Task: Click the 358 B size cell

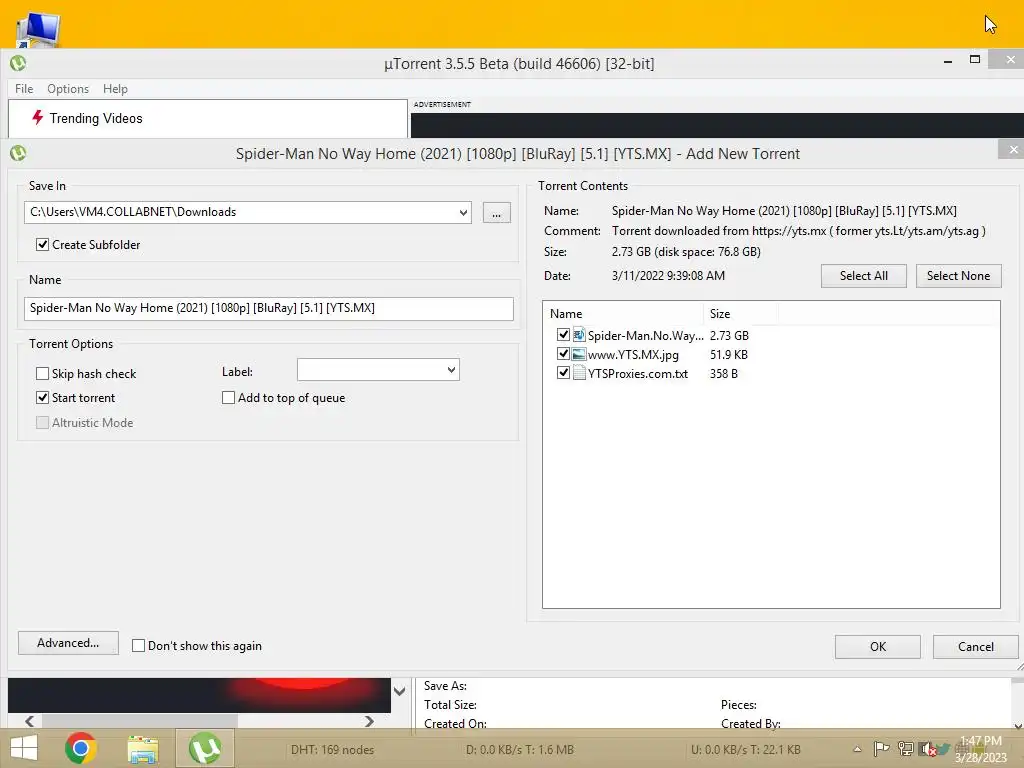Action: click(x=724, y=374)
